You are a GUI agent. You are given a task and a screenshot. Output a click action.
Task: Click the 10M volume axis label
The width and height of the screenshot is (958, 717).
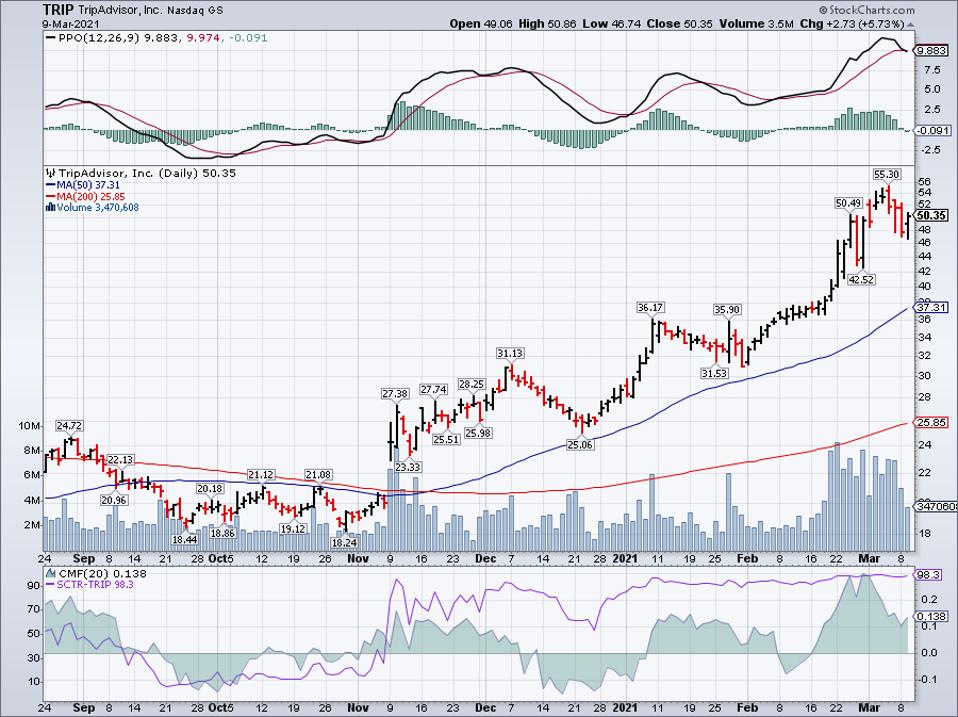pos(31,426)
